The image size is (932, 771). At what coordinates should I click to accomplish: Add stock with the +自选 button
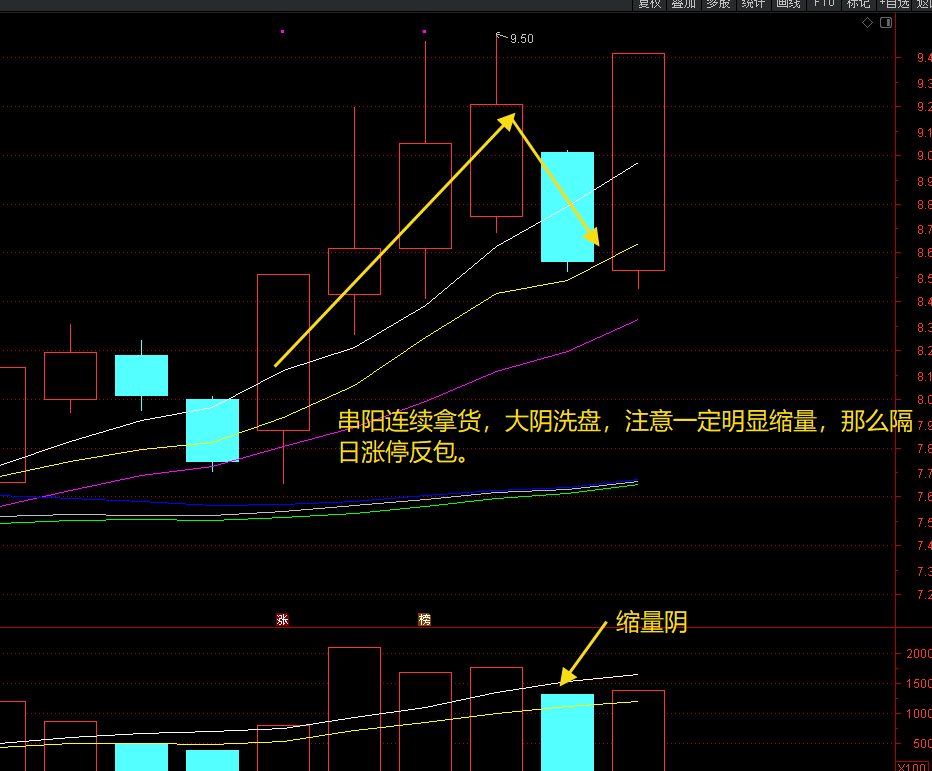895,4
